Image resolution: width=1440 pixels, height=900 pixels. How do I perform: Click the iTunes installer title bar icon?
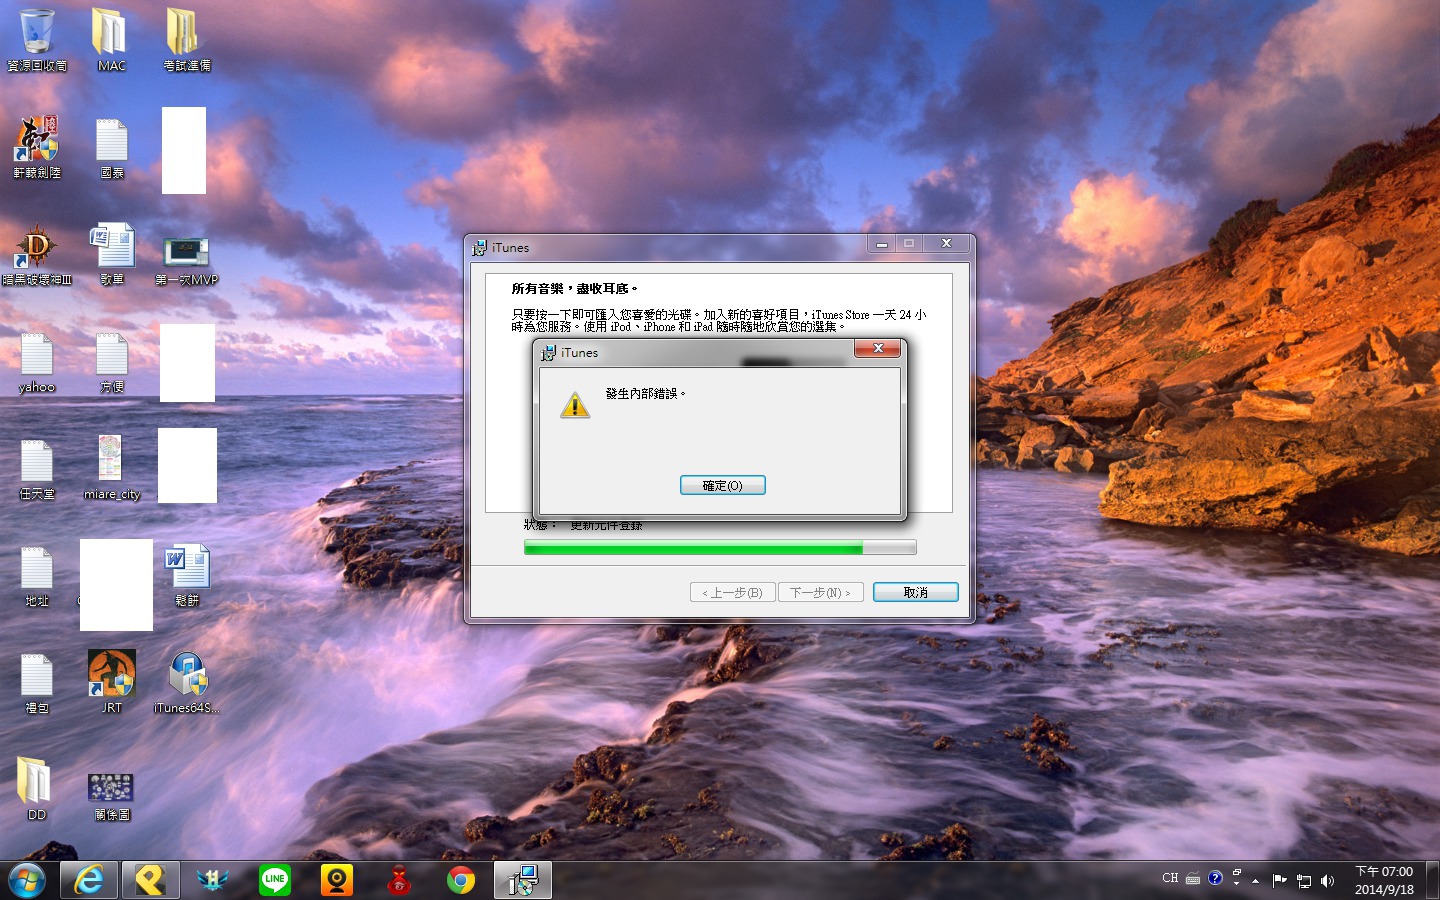(480, 247)
